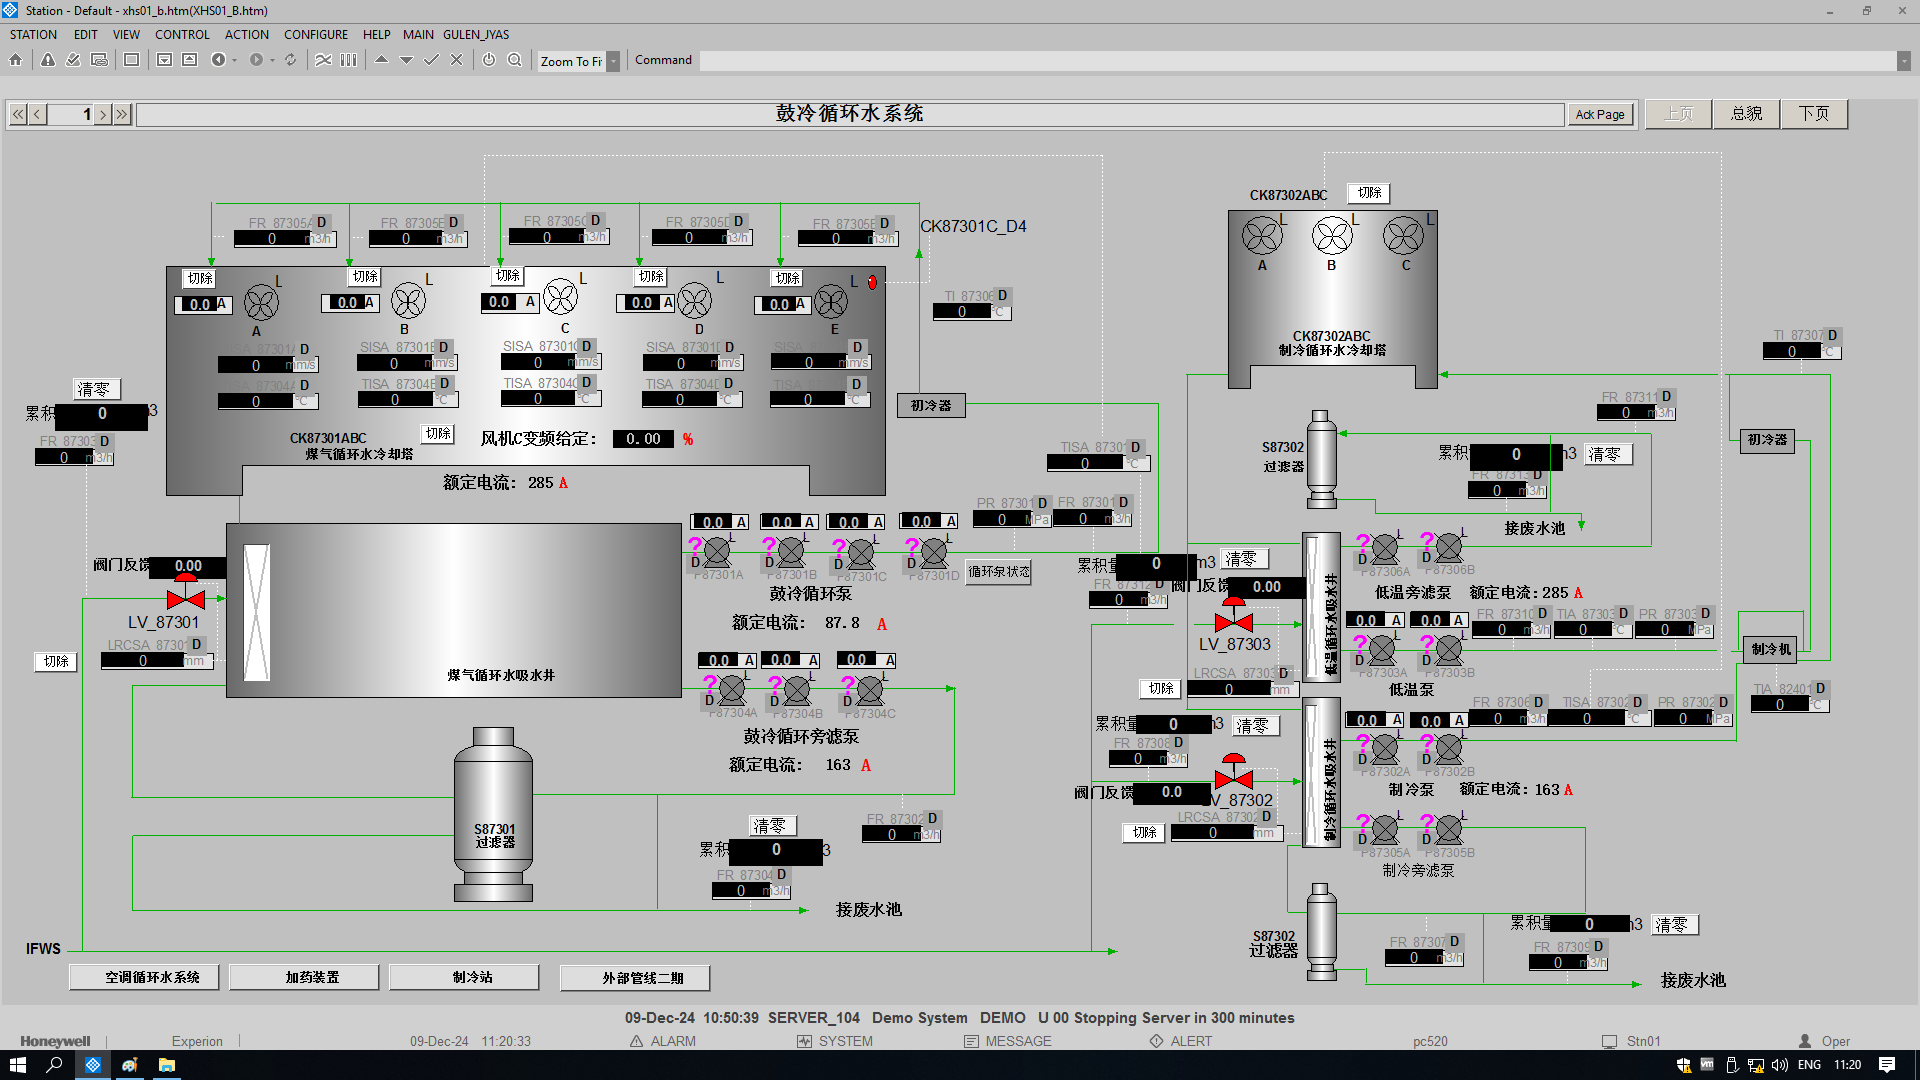Jump to last page with double-right arrow
This screenshot has width=1920, height=1080.
pyautogui.click(x=122, y=114)
